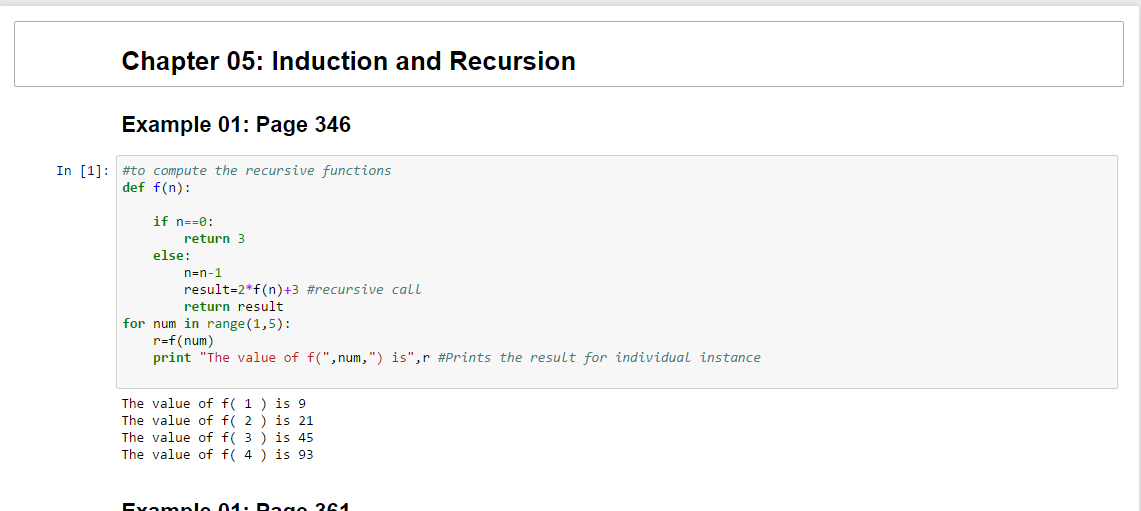
Task: Click the 'if n==0:' code line
Action: 183,222
